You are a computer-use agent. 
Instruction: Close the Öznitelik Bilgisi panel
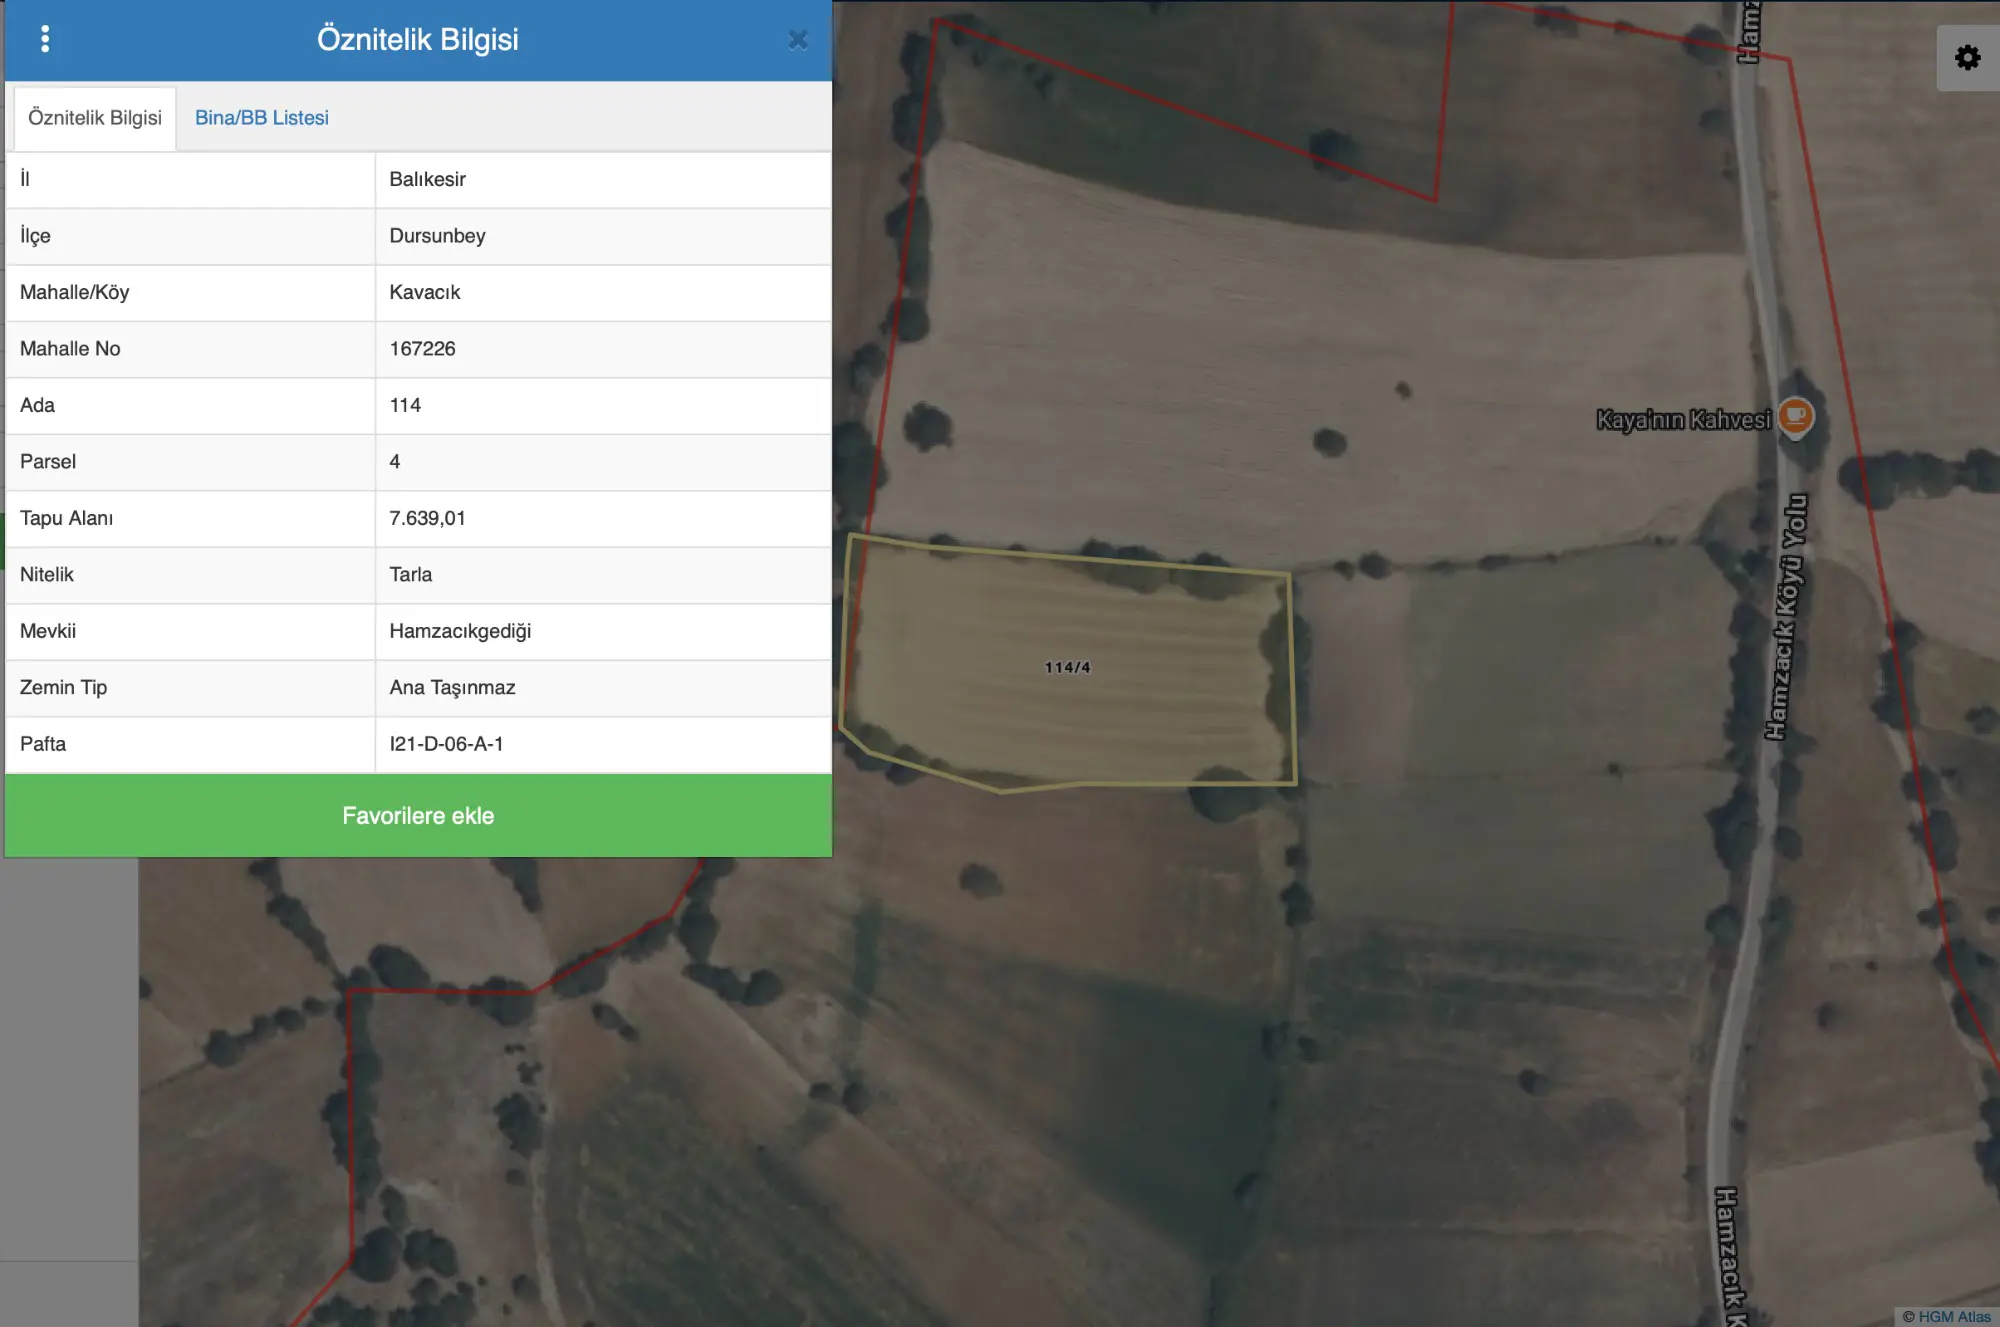pyautogui.click(x=797, y=40)
